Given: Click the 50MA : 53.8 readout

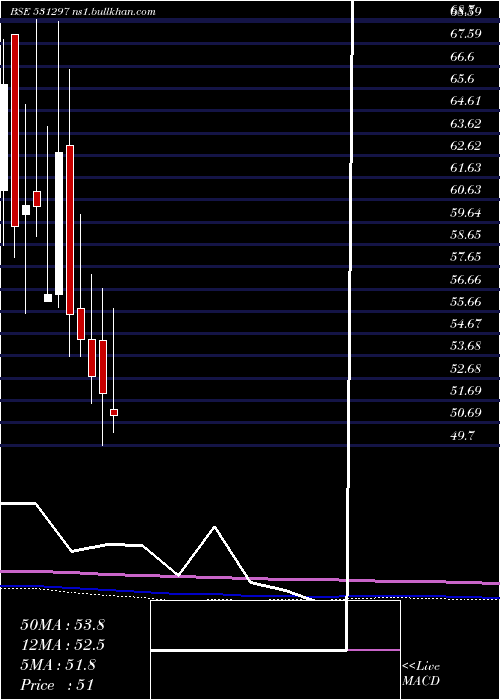Looking at the screenshot, I should pos(62,625).
